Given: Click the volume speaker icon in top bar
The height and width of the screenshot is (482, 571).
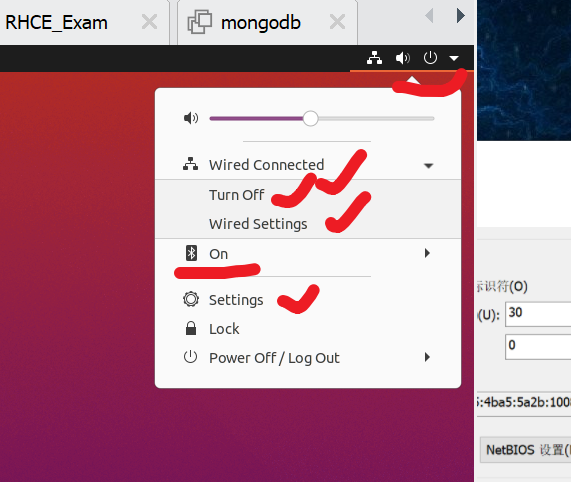Looking at the screenshot, I should [403, 58].
